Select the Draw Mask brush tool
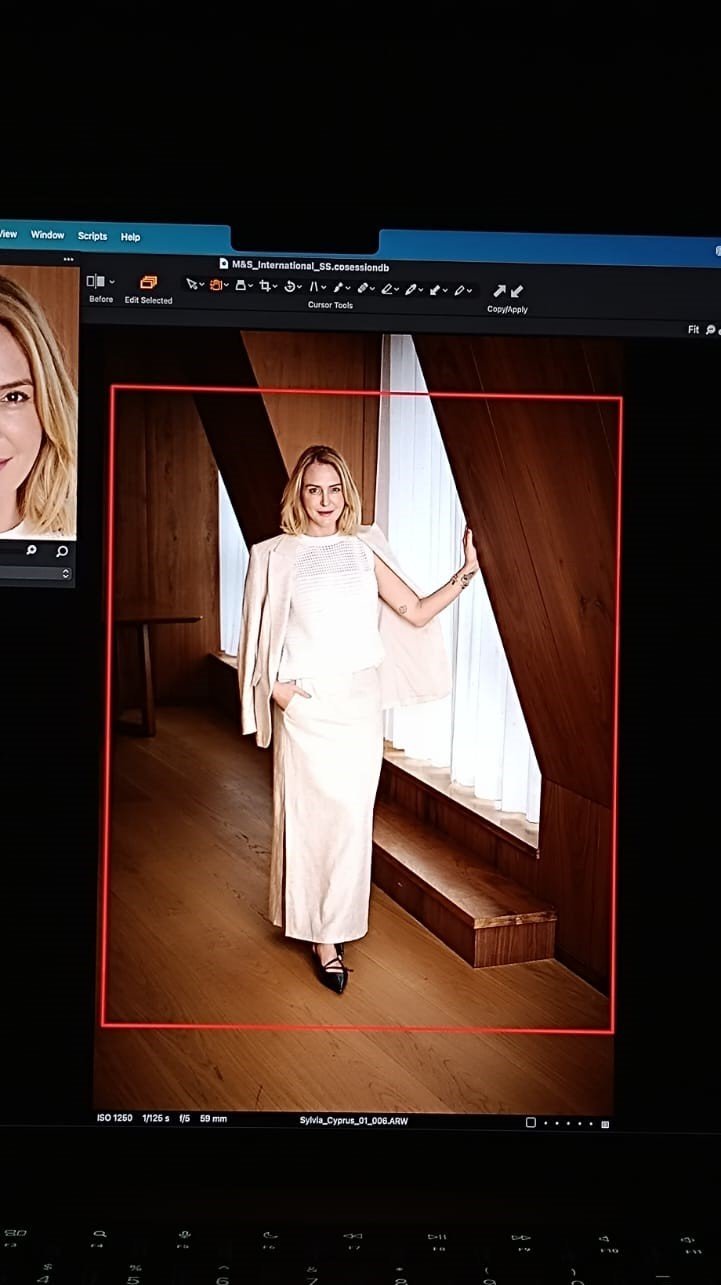The height and width of the screenshot is (1285, 721). tap(339, 287)
